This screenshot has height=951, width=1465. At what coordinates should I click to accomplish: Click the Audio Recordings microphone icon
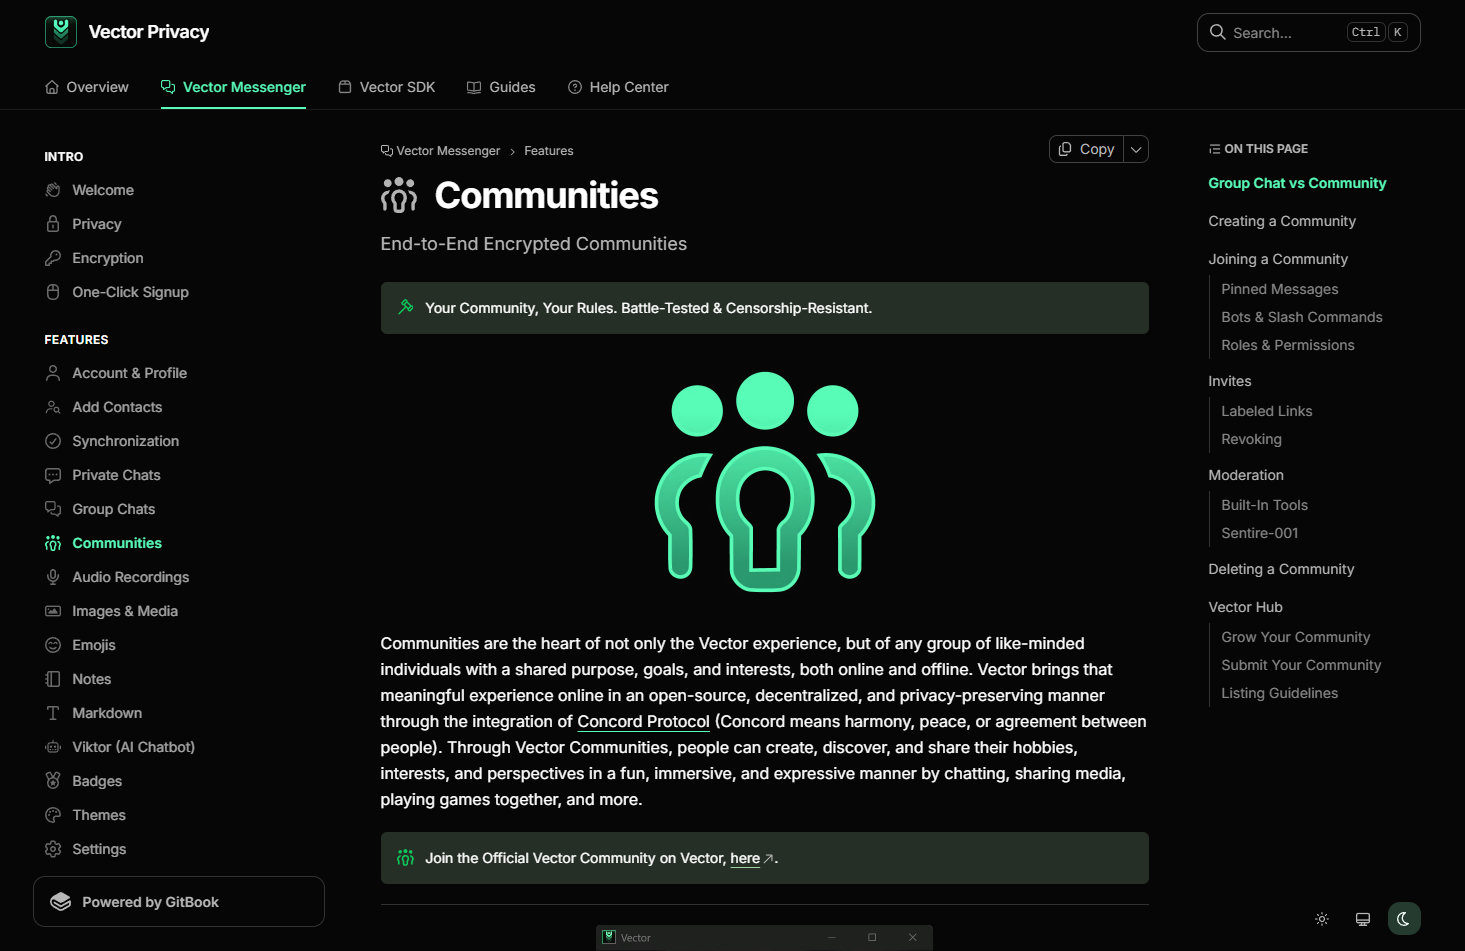[x=53, y=577]
